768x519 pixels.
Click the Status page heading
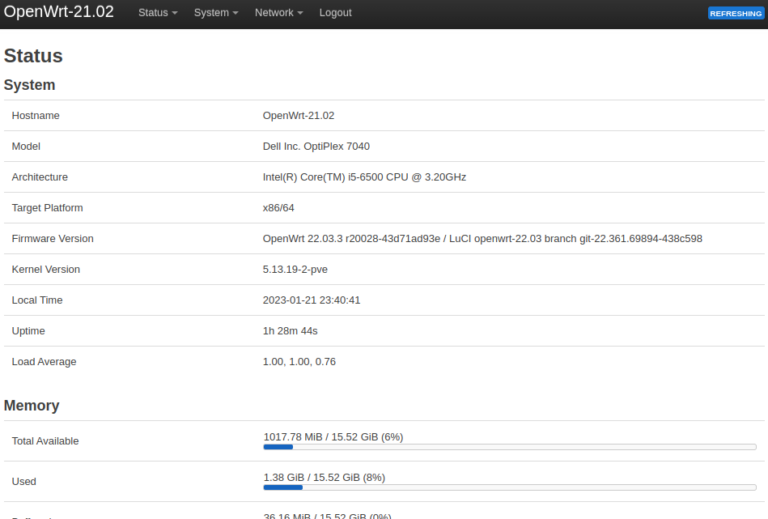(33, 56)
